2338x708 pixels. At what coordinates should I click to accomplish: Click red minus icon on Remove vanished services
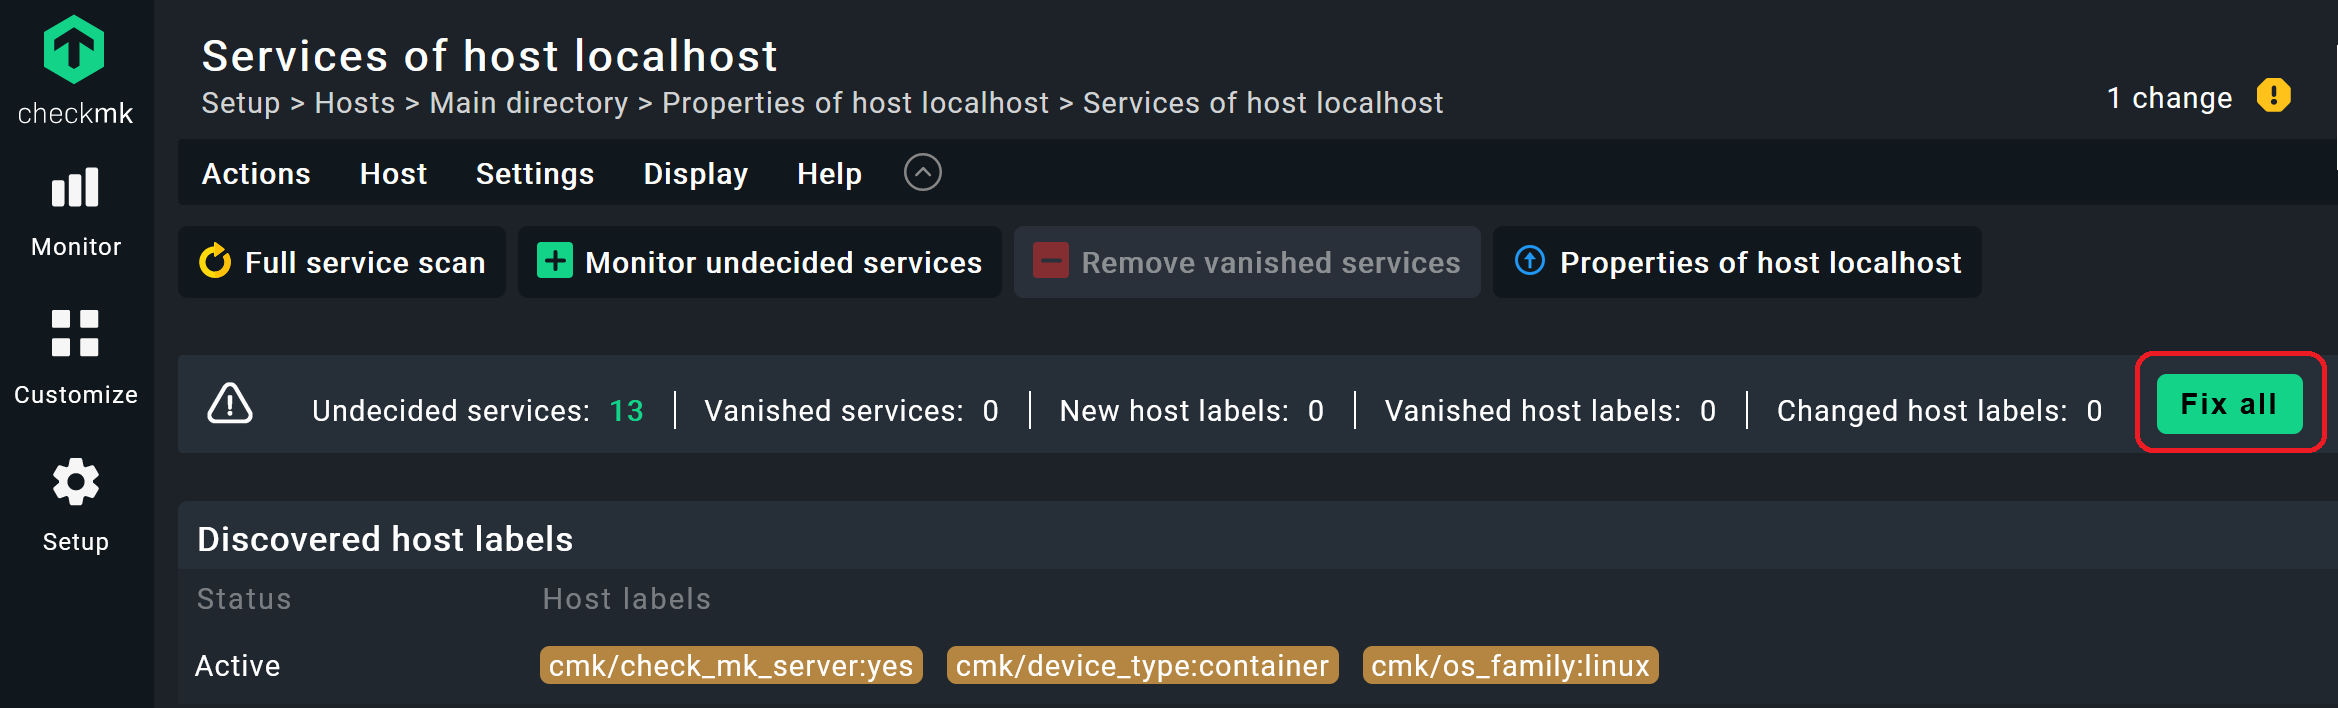1050,262
